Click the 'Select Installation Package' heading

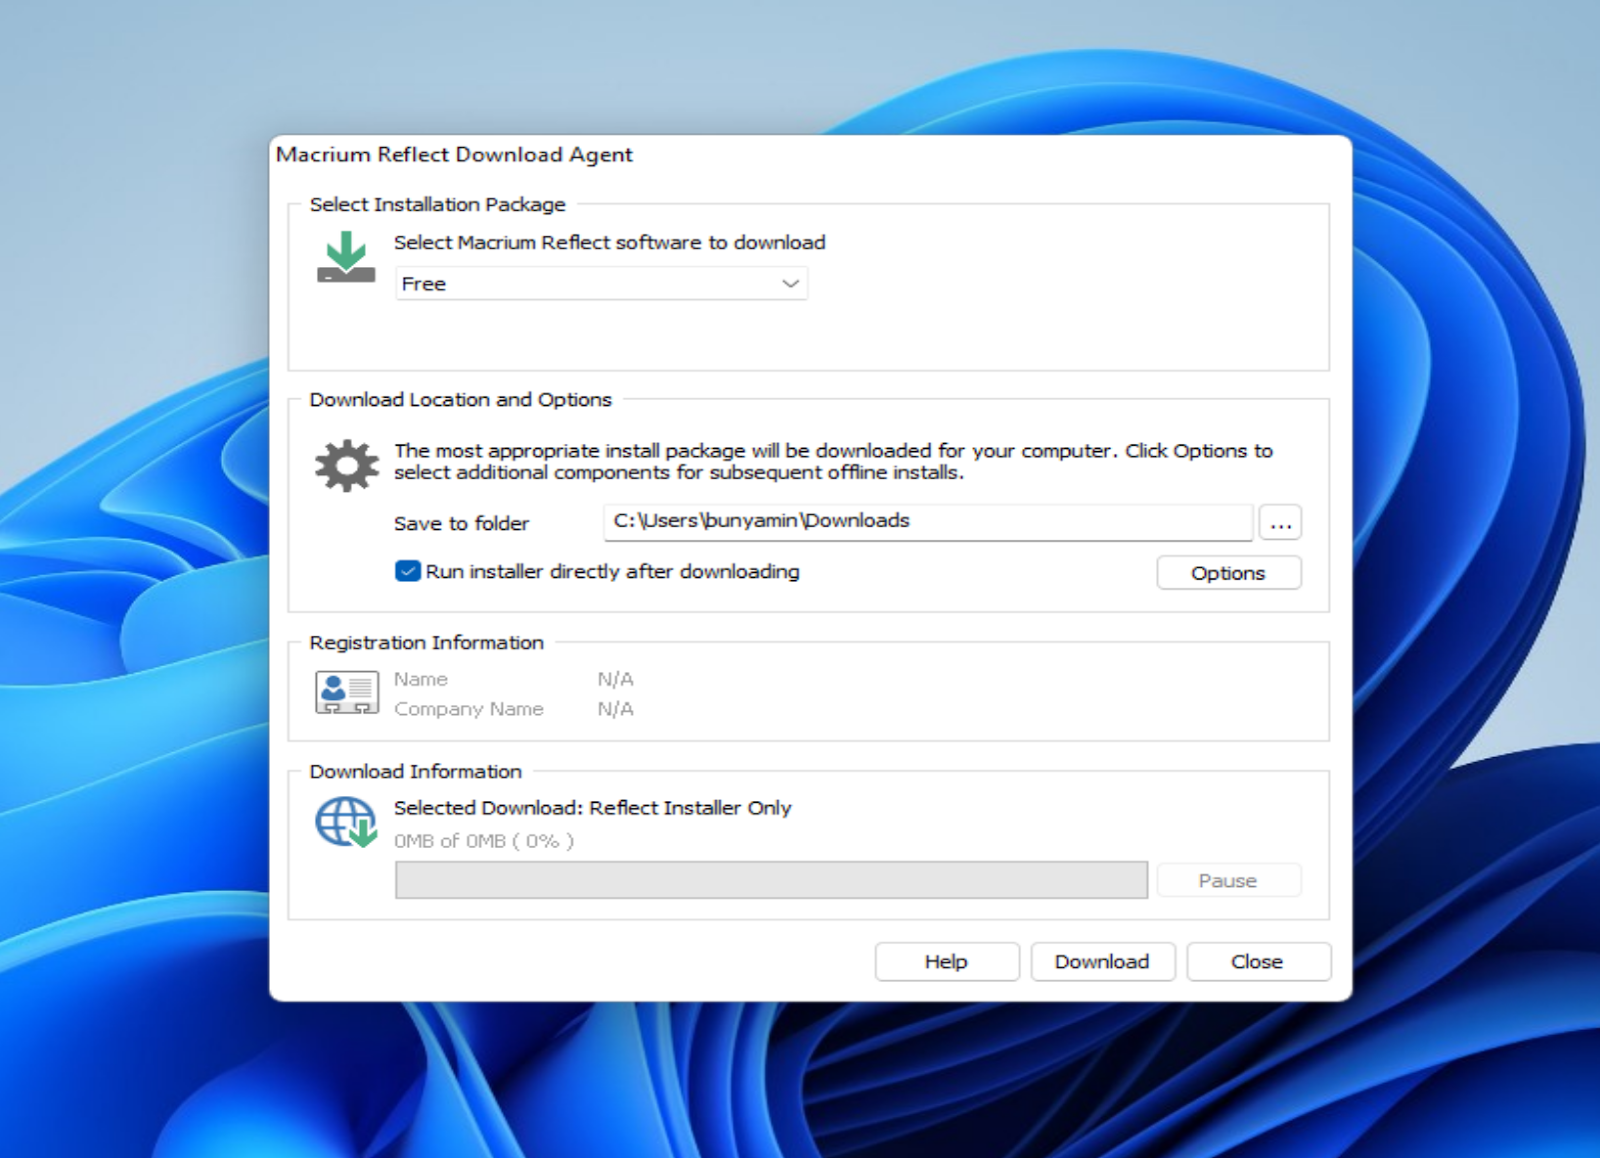tap(437, 205)
